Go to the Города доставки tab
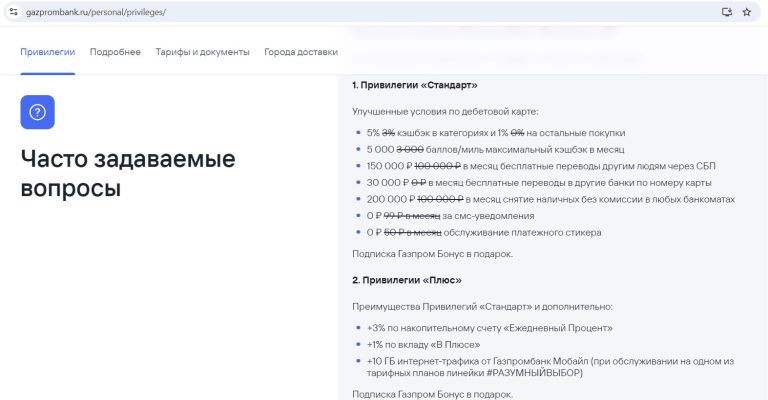The width and height of the screenshot is (768, 400). pos(301,52)
